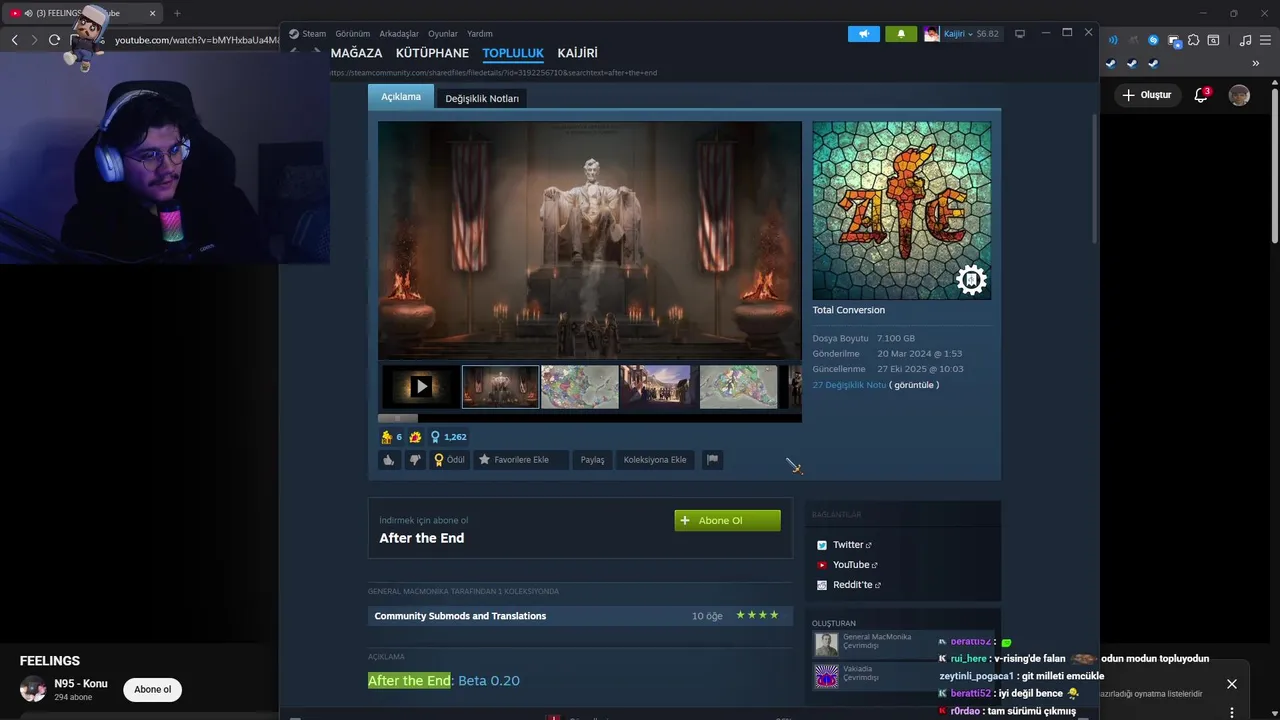Click the Shazam extension icon in browser

(1153, 40)
